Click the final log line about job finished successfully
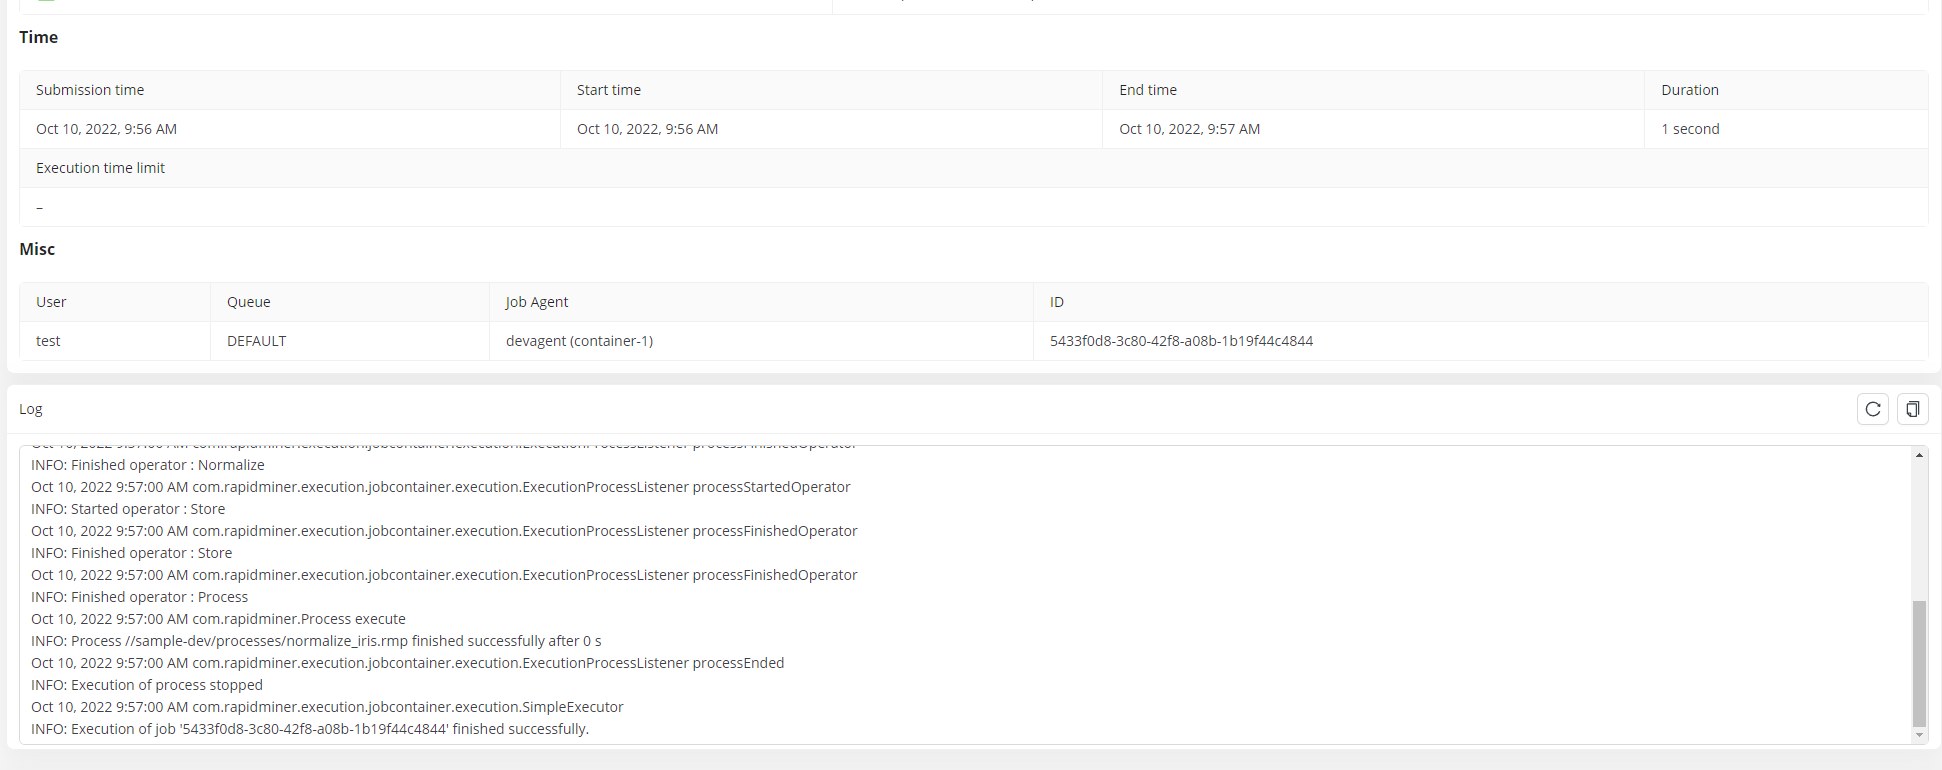 point(310,729)
